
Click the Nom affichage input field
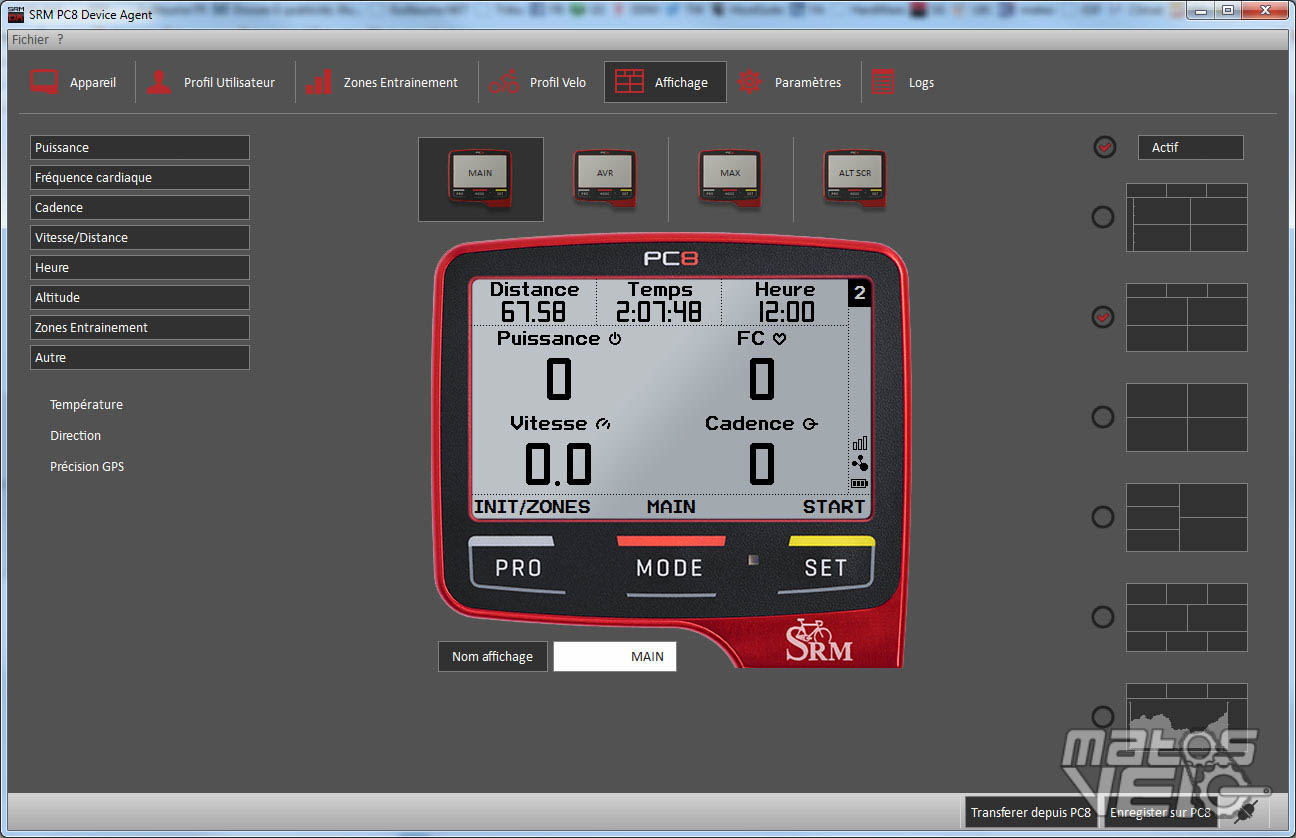point(615,657)
